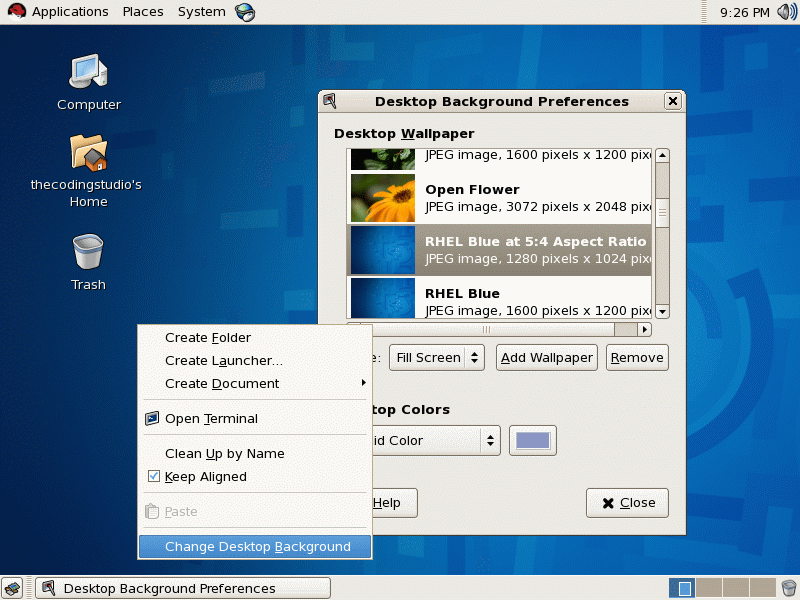Click the horizontal scrollbar right arrow
Viewport: 800px width, 600px height.
pyautogui.click(x=645, y=330)
